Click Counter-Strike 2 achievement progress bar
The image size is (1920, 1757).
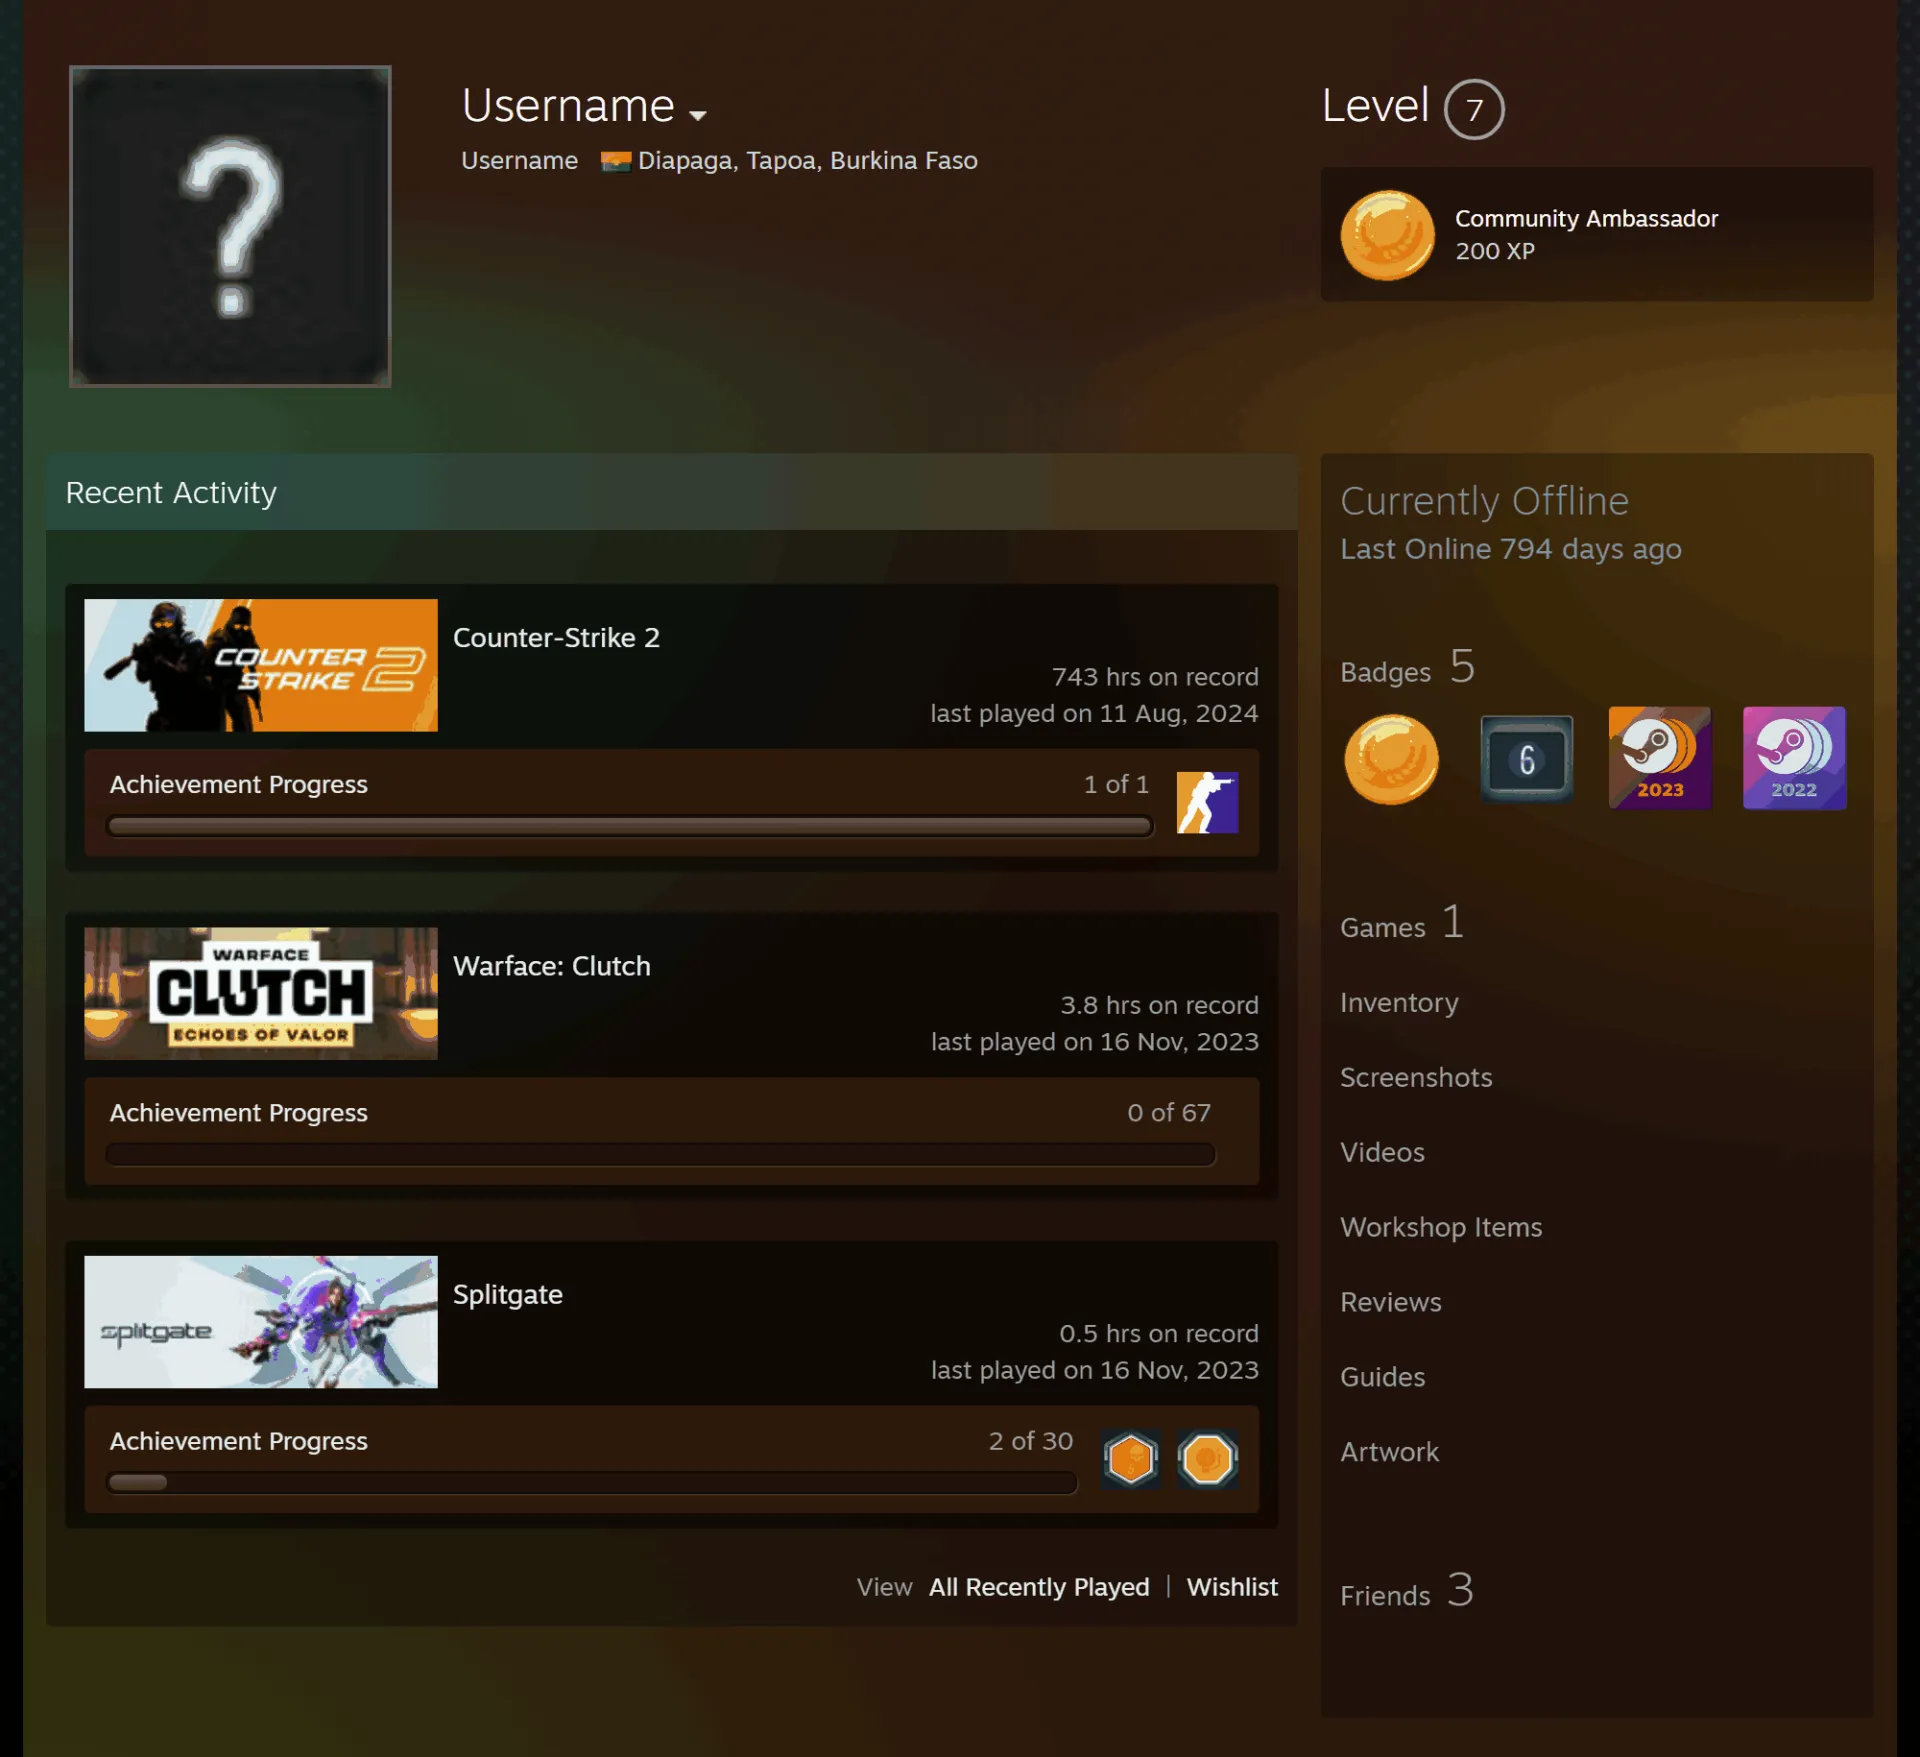tap(630, 826)
